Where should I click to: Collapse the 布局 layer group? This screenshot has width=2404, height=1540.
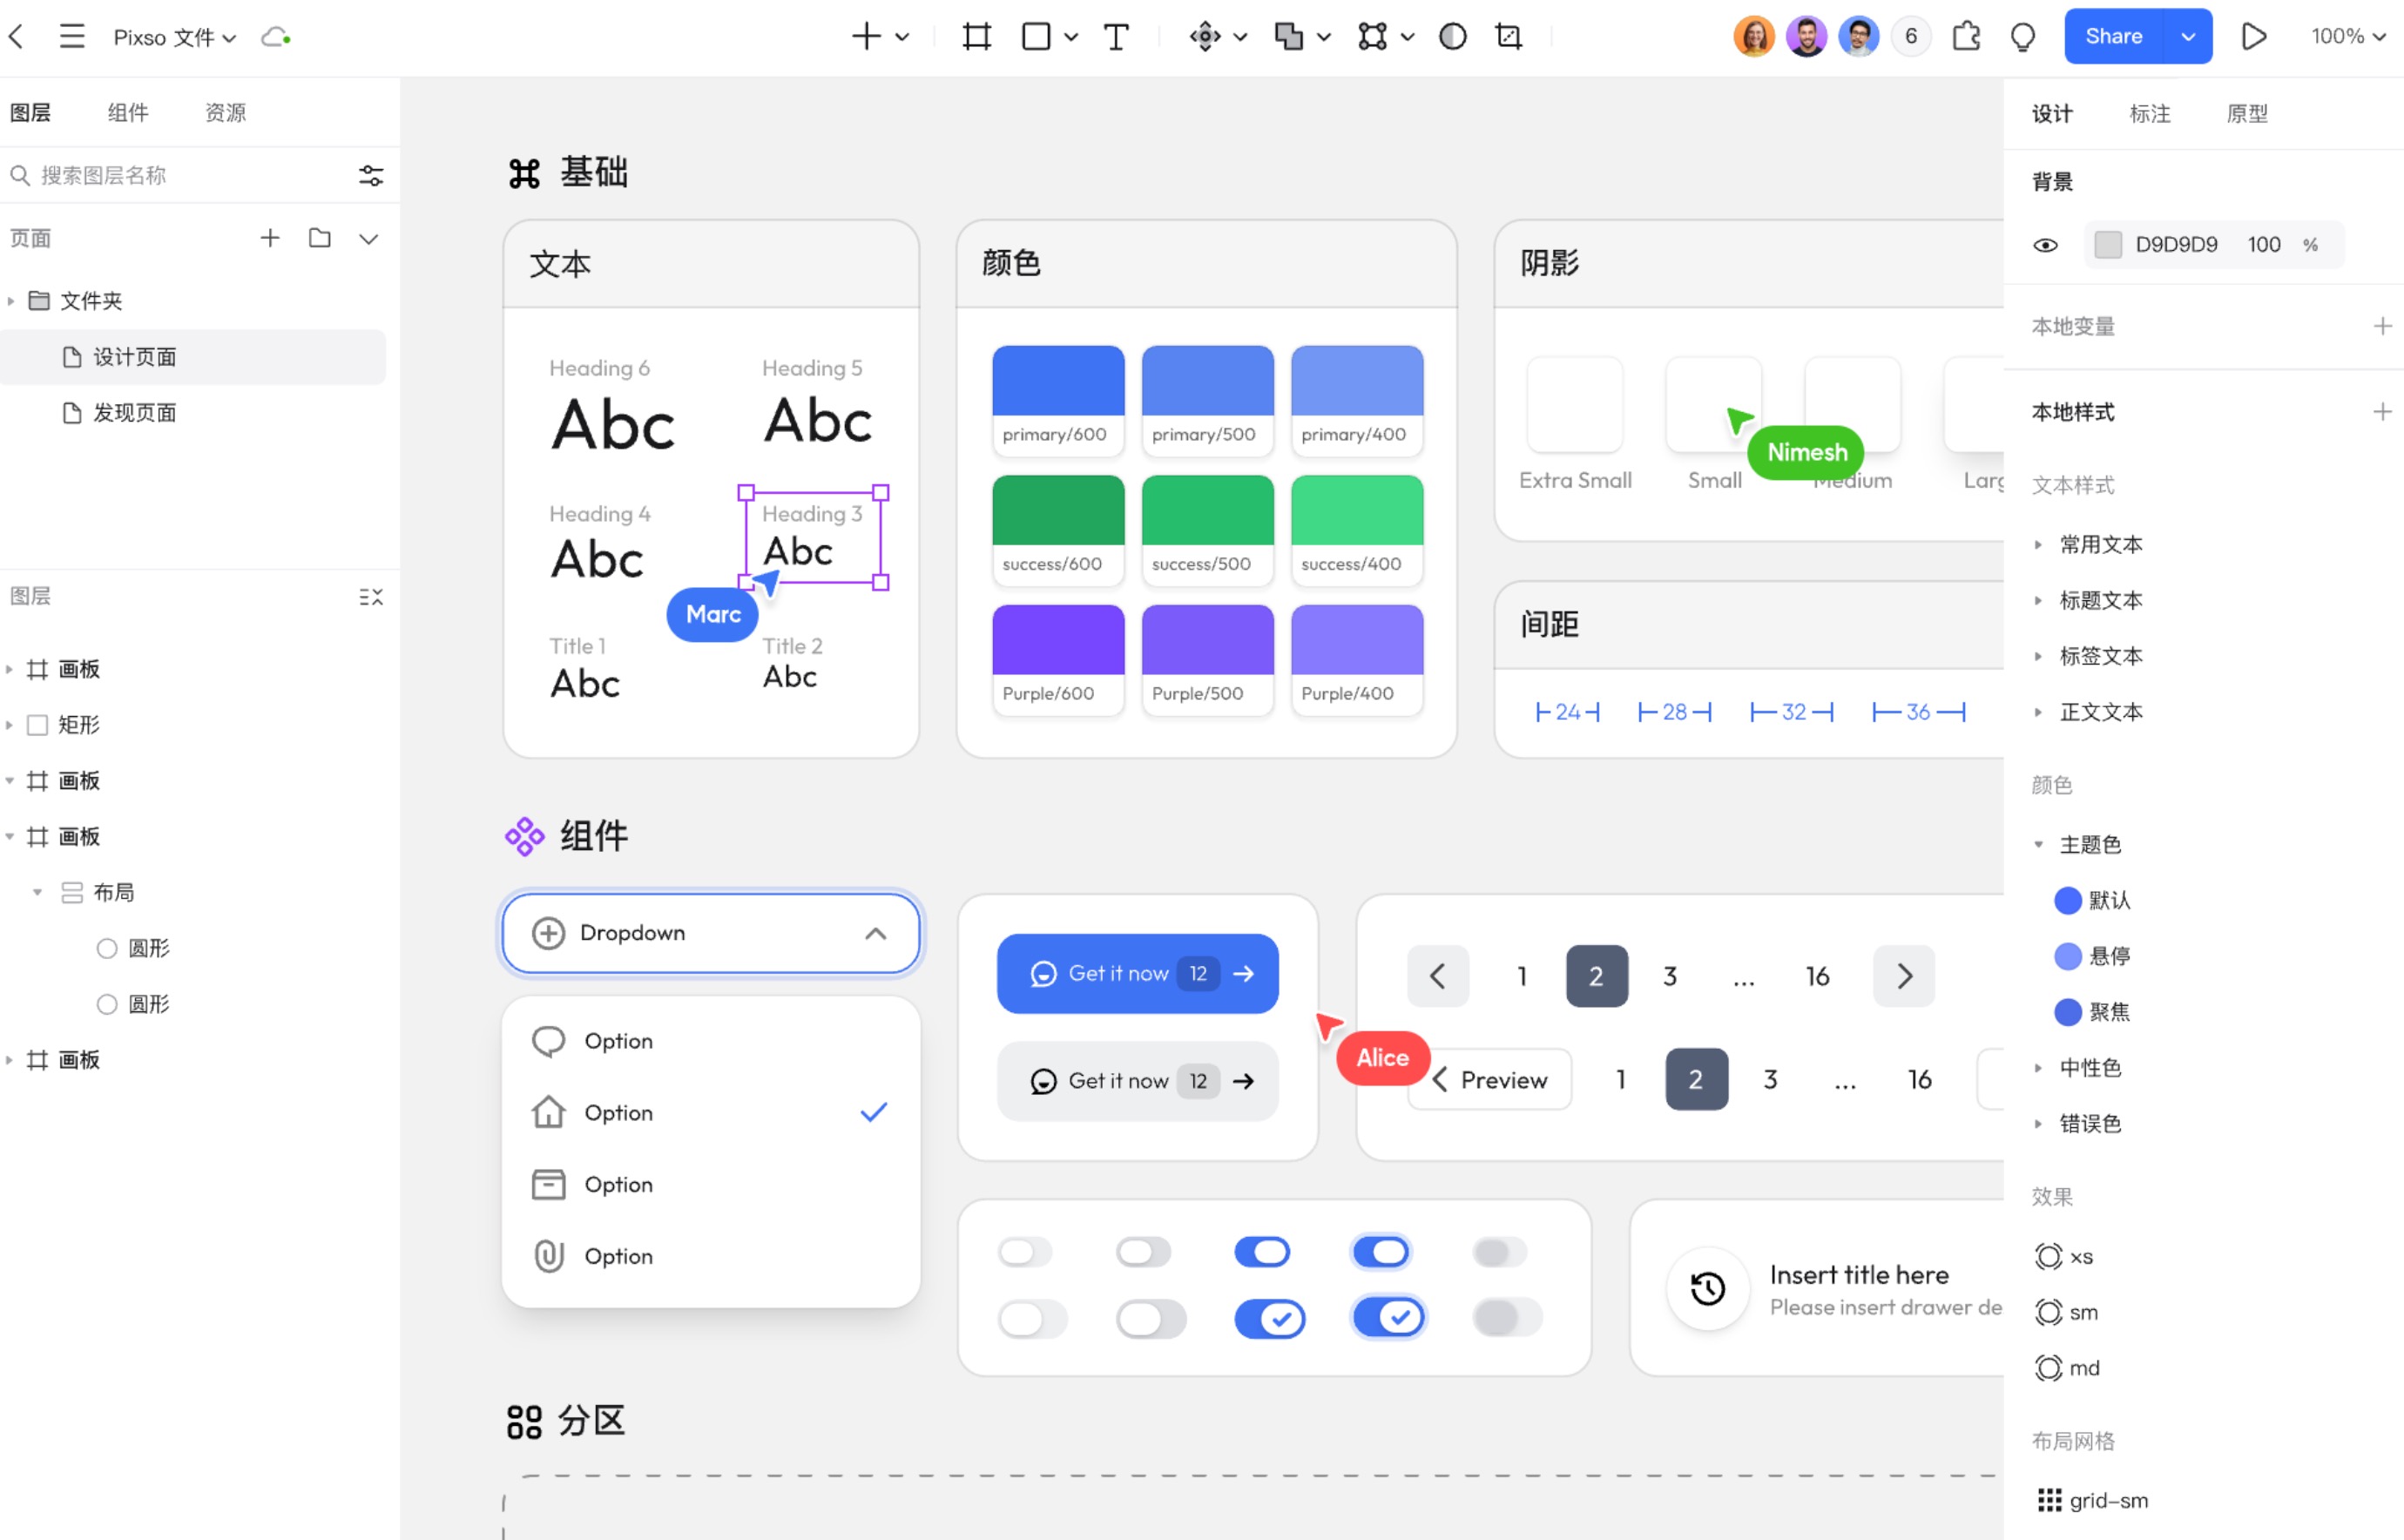coord(37,892)
